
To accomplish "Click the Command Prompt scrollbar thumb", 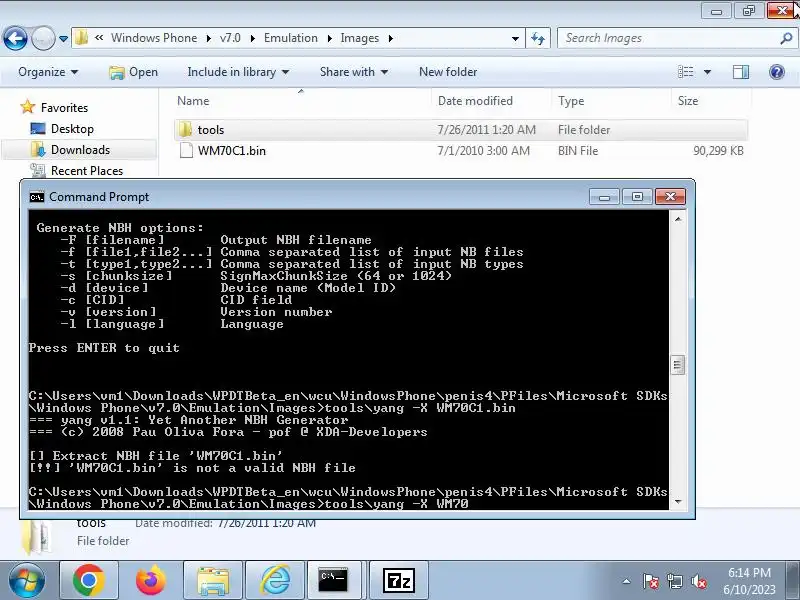I will point(678,365).
